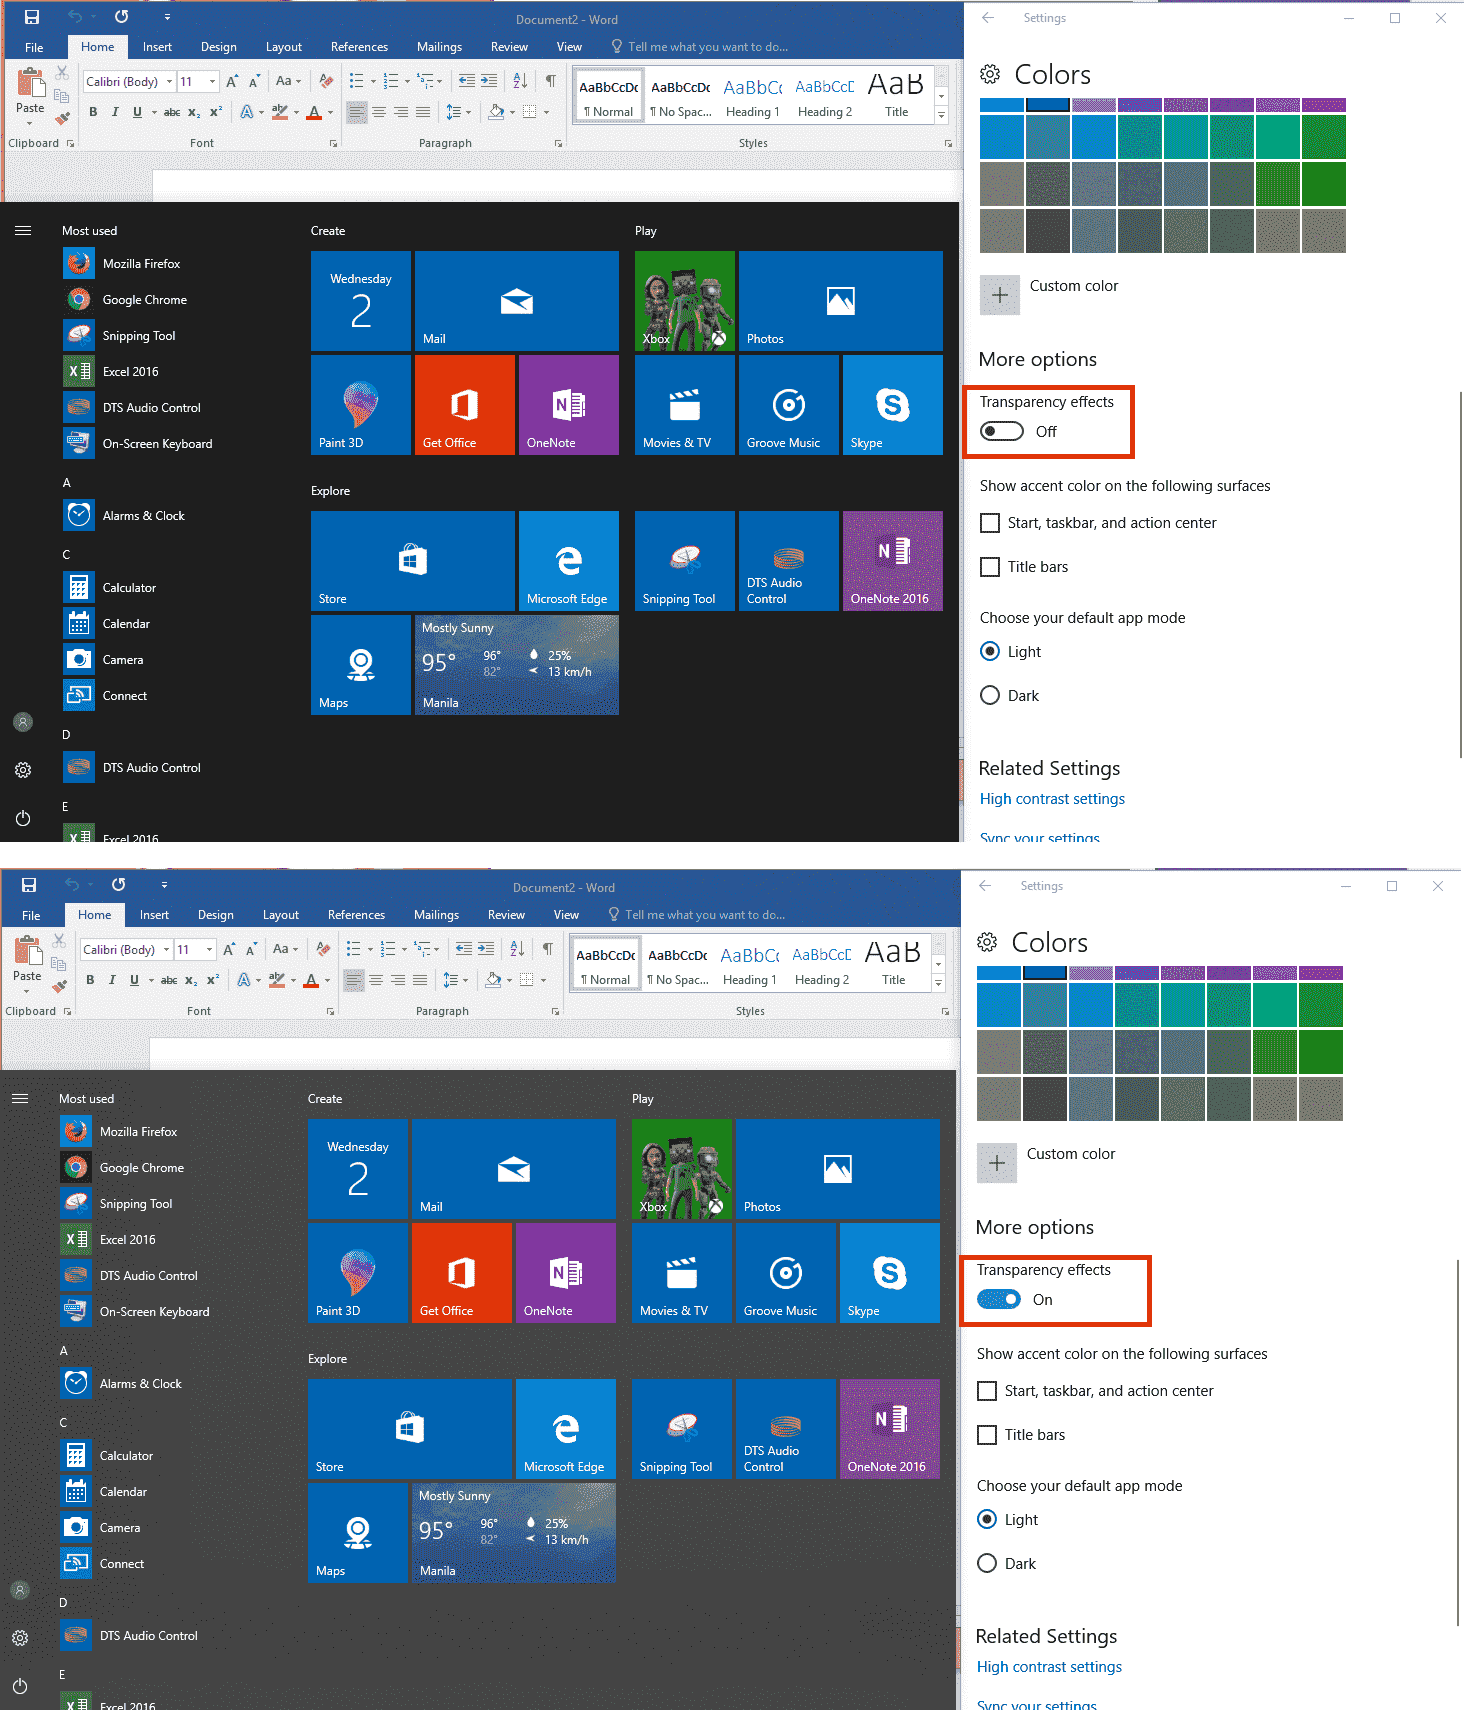
Task: Click Decrease Indent in upper Word ribbon
Action: point(467,81)
